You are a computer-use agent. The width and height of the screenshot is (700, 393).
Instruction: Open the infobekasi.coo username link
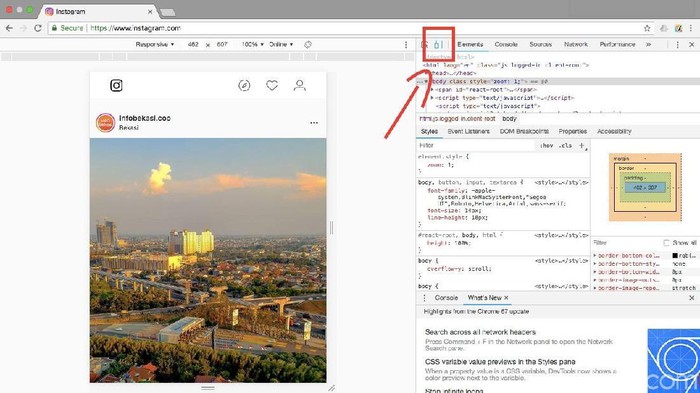(x=145, y=118)
